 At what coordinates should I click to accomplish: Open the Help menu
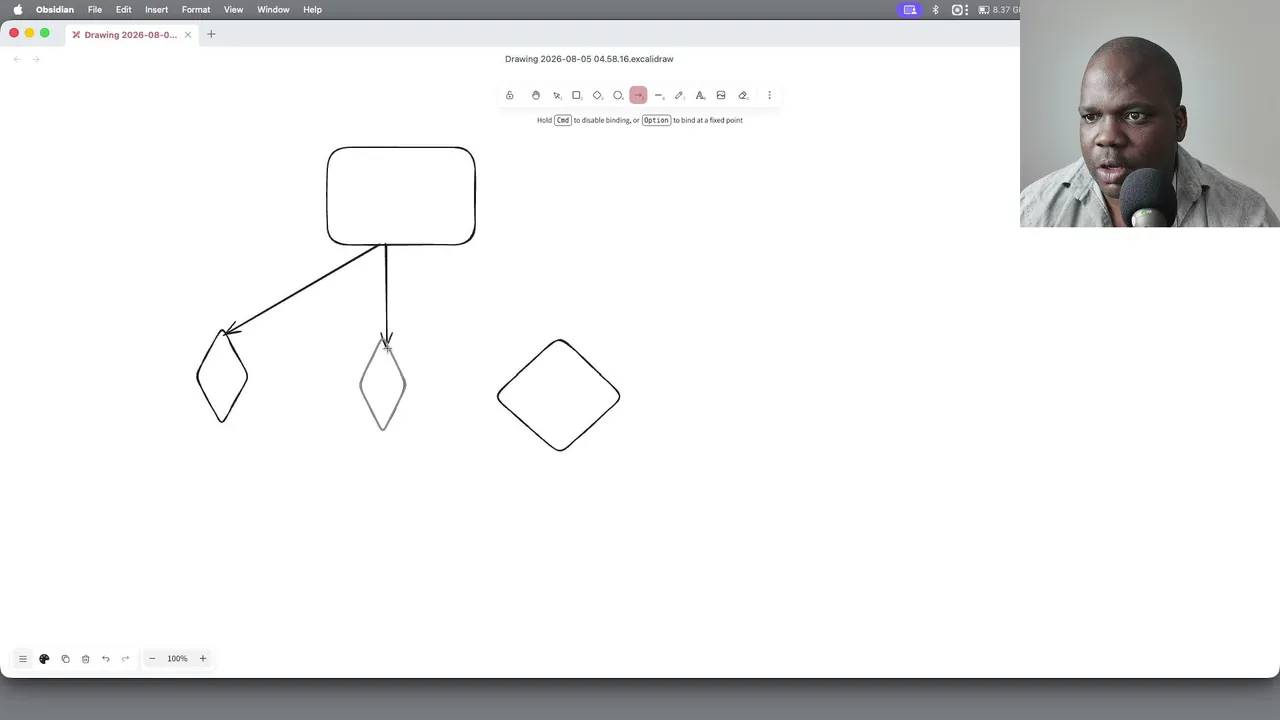(312, 9)
